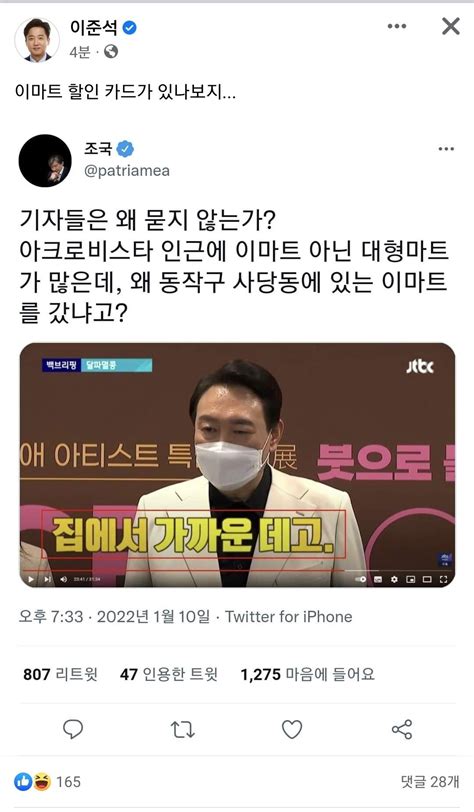The width and height of the screenshot is (474, 812).
Task: Open 47 인용한 트윗 list
Action: click(169, 674)
